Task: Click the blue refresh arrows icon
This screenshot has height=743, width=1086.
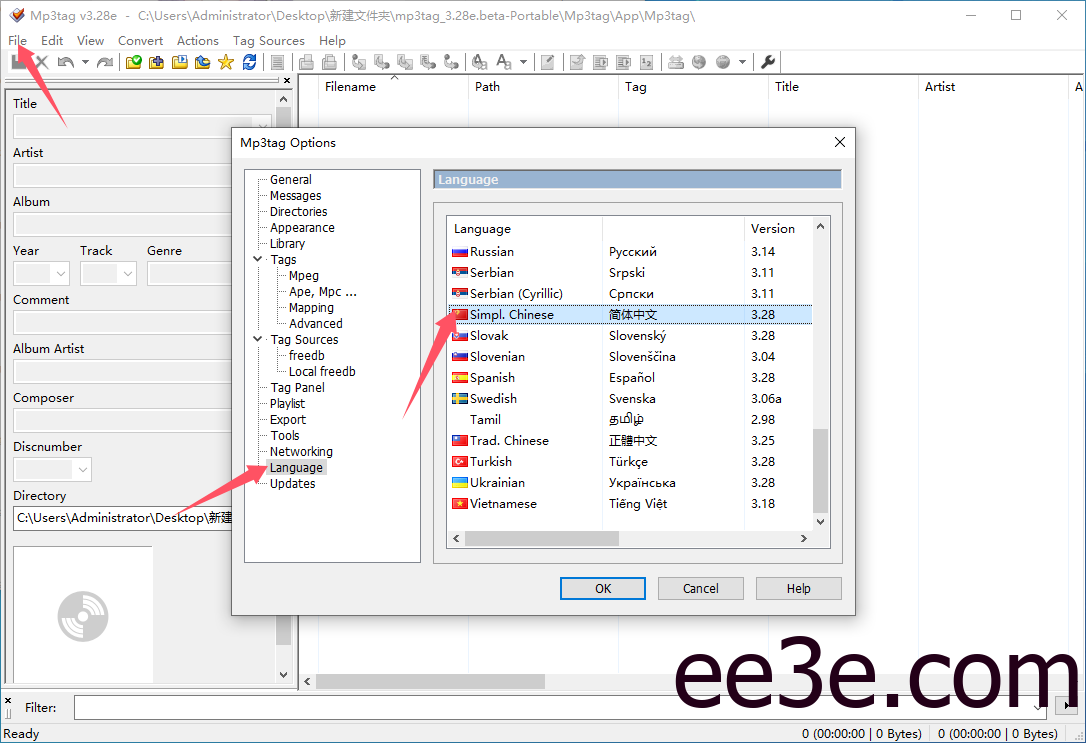Action: [249, 62]
